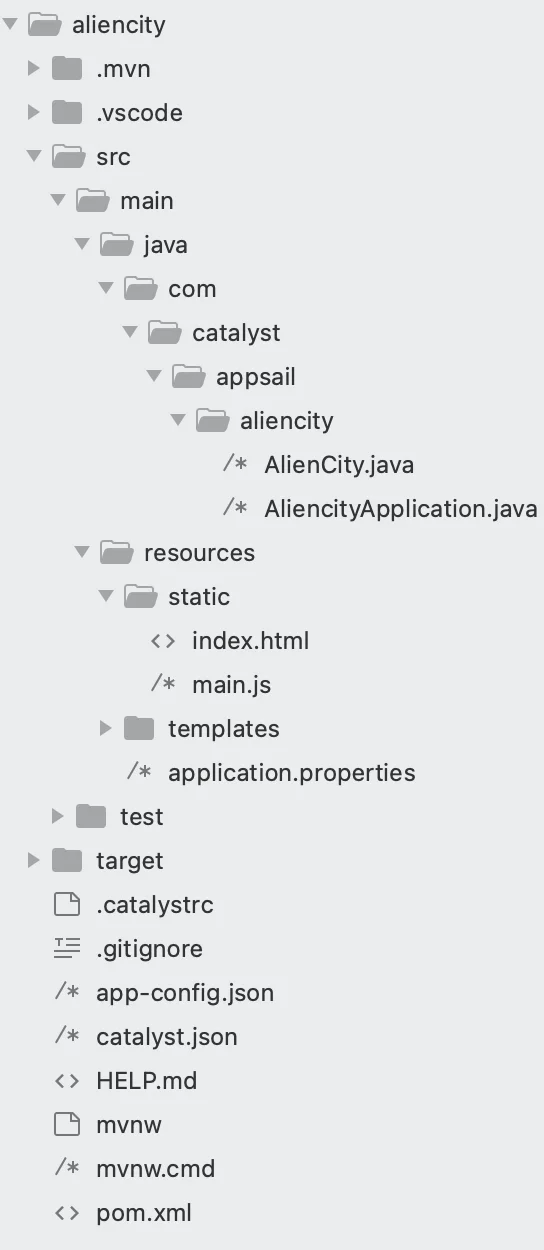Image resolution: width=544 pixels, height=1250 pixels.
Task: Click the code icon beside index.html
Action: tap(163, 641)
